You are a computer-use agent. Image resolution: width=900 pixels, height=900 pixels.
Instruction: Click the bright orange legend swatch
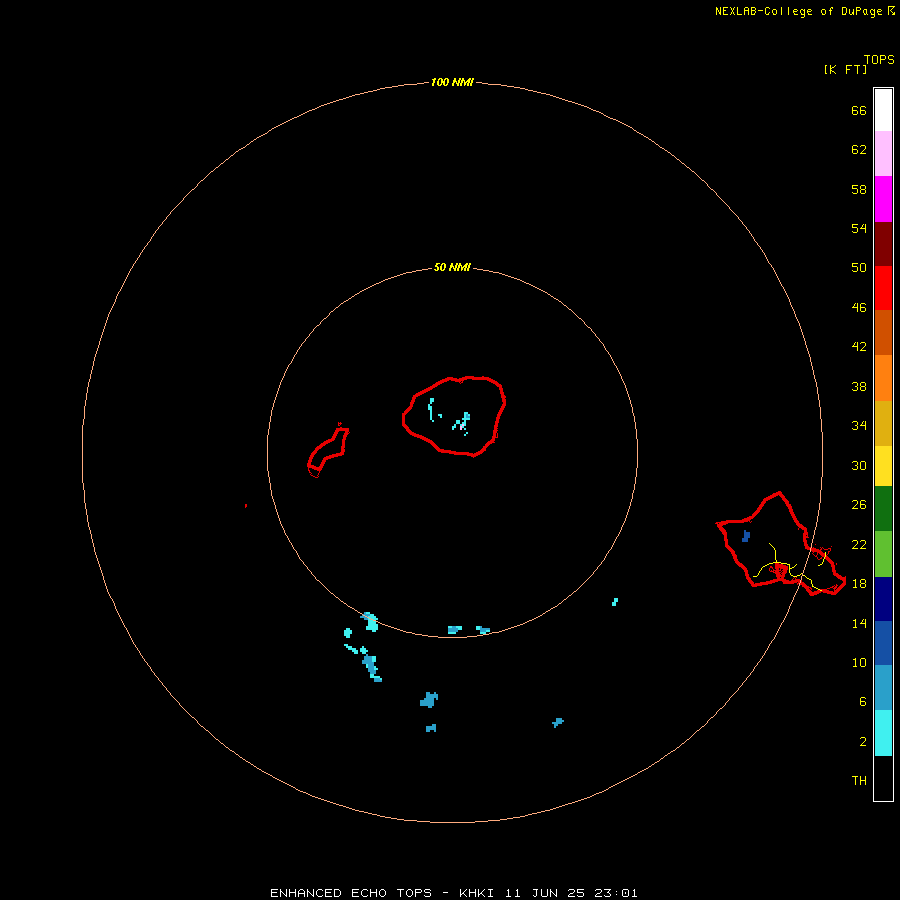point(883,378)
